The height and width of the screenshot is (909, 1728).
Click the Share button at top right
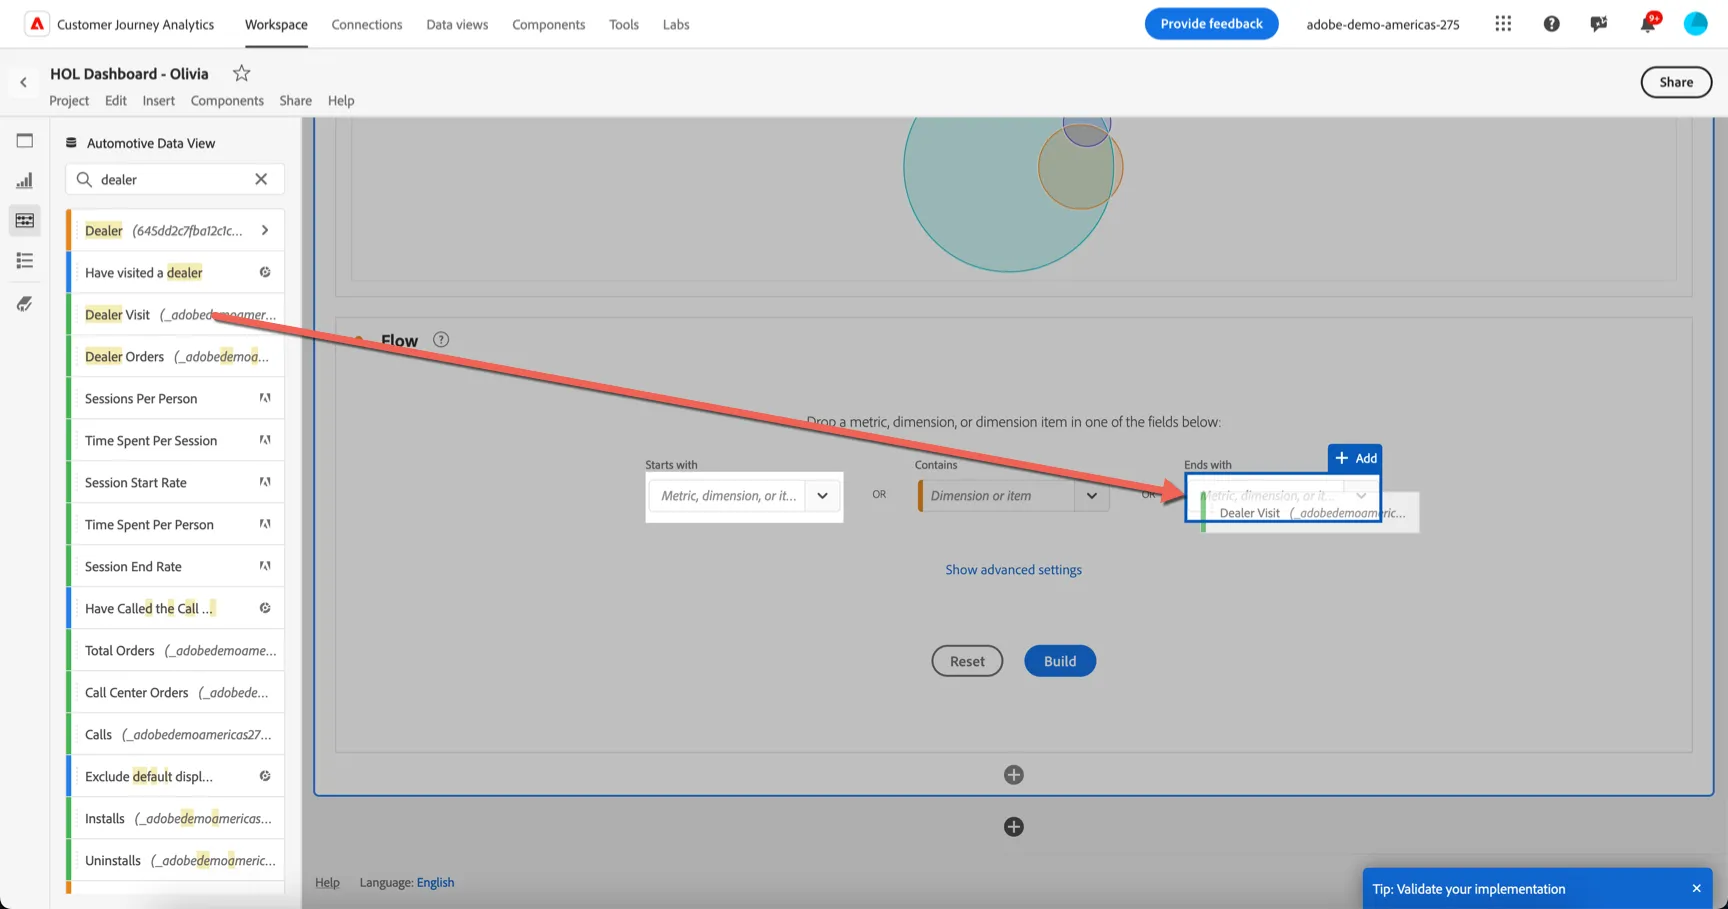click(x=1676, y=82)
